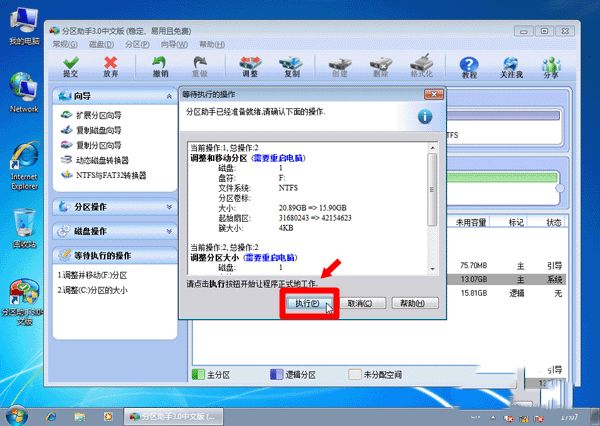Screen dimensions: 600x426
Task: Click the 提交 (Submit) checkmark toolbar icon
Action: [x=71, y=67]
